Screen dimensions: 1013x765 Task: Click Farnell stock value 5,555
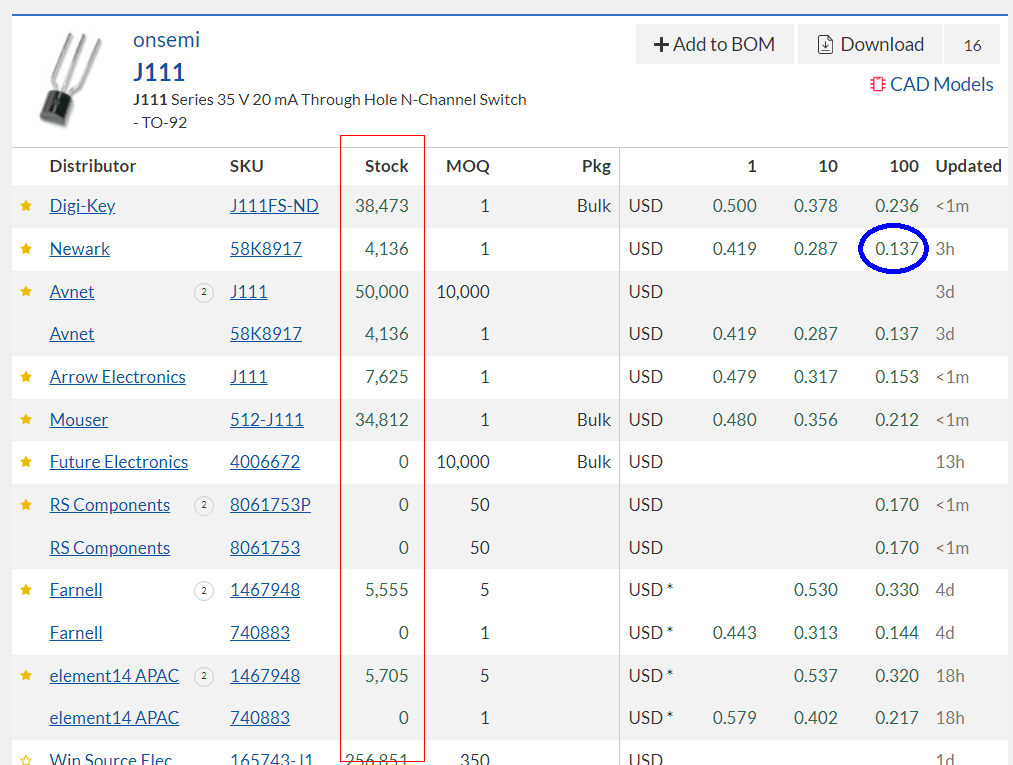coord(386,590)
